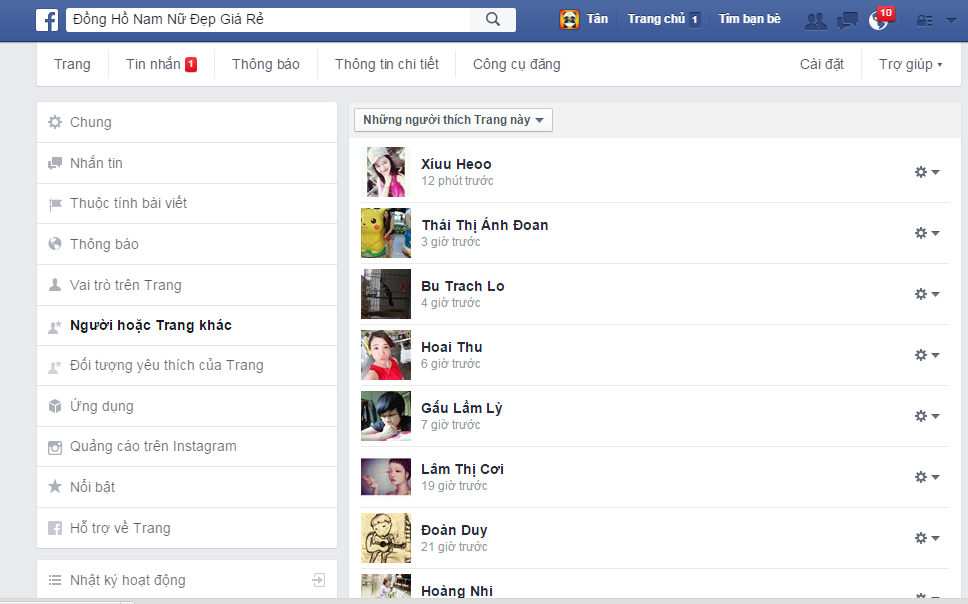This screenshot has width=968, height=604.
Task: Open gear menu for Lâm Thị Cơi
Action: (927, 477)
